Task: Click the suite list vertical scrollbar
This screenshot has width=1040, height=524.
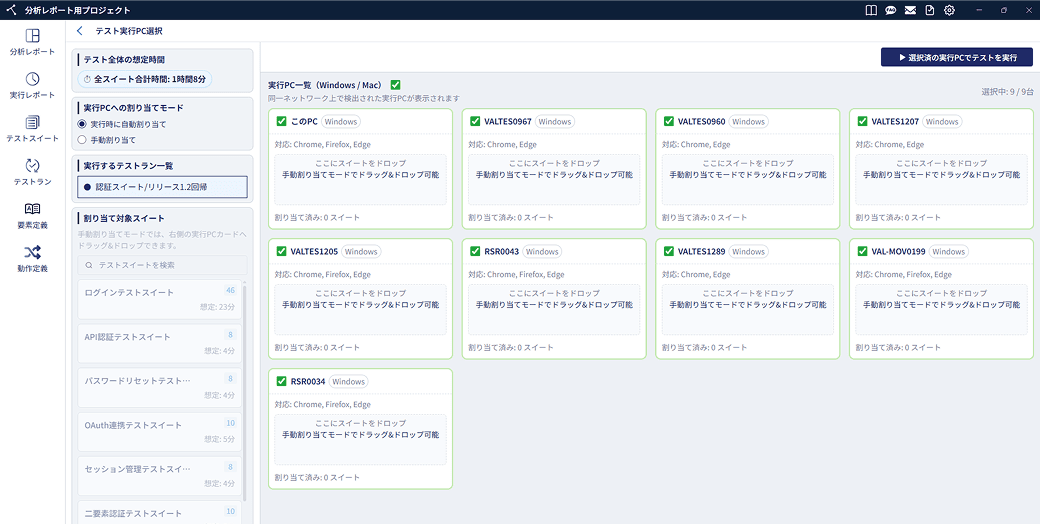Action: pyautogui.click(x=245, y=391)
